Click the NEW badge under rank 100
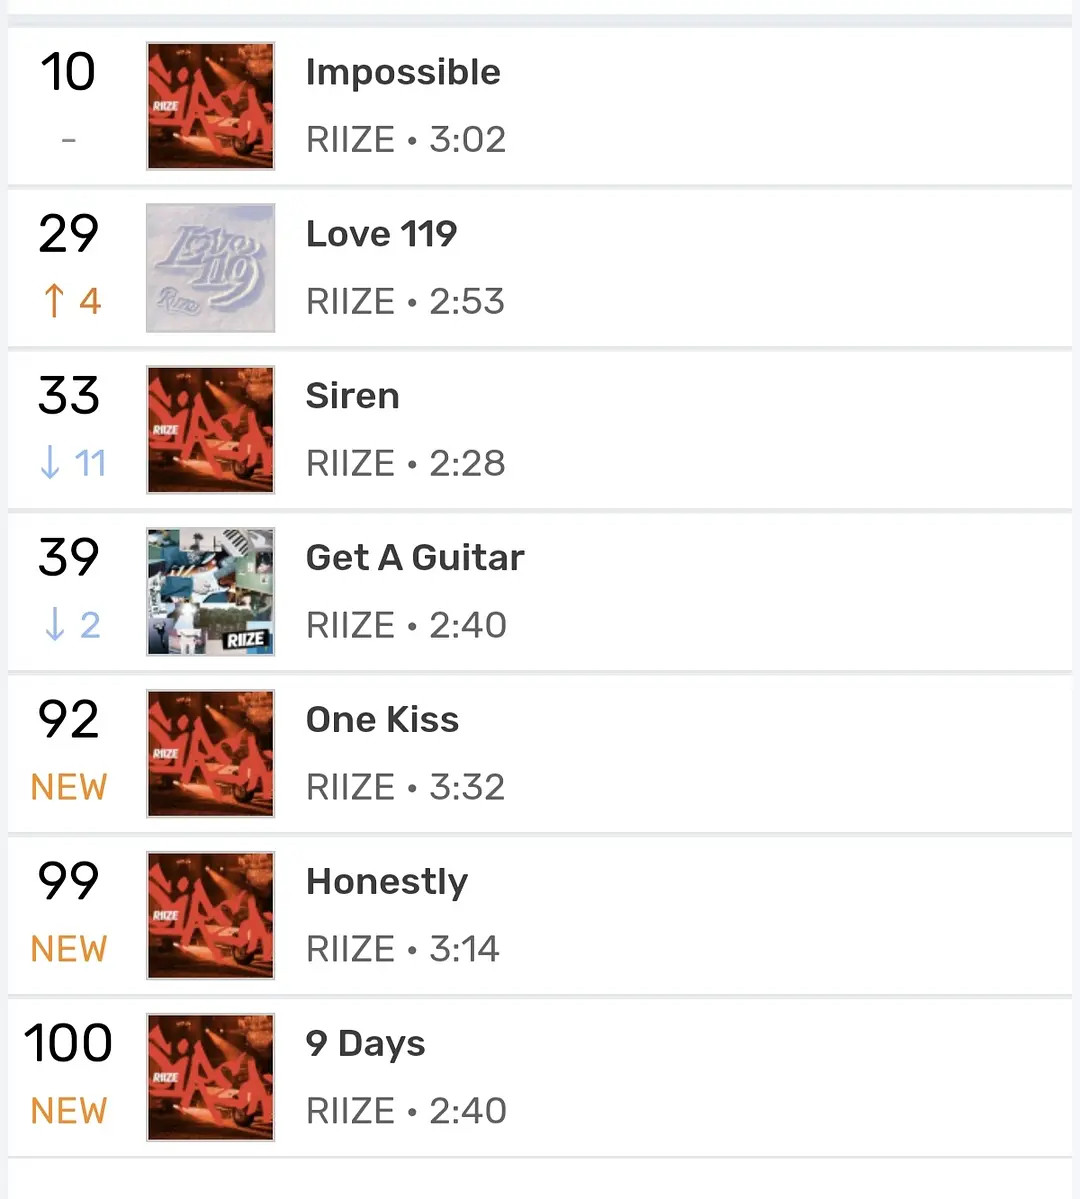The image size is (1080, 1199). pos(69,1111)
